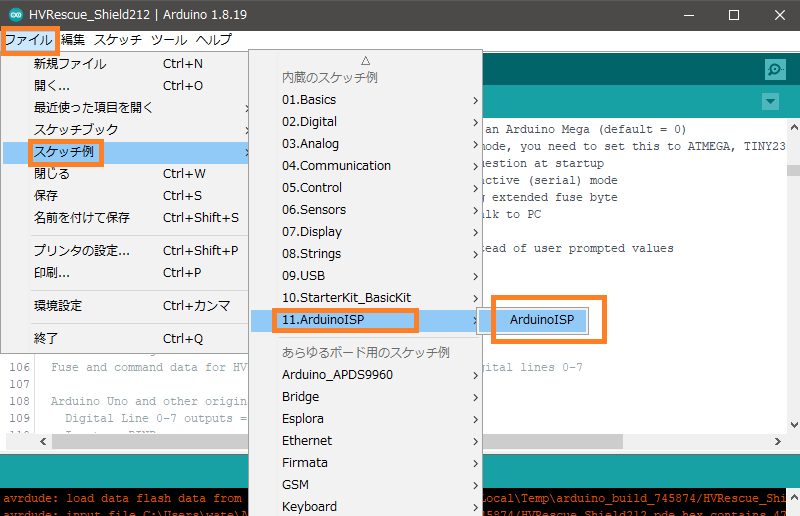Open Ethernet library examples
Viewport: 800px width, 516px height.
366,441
